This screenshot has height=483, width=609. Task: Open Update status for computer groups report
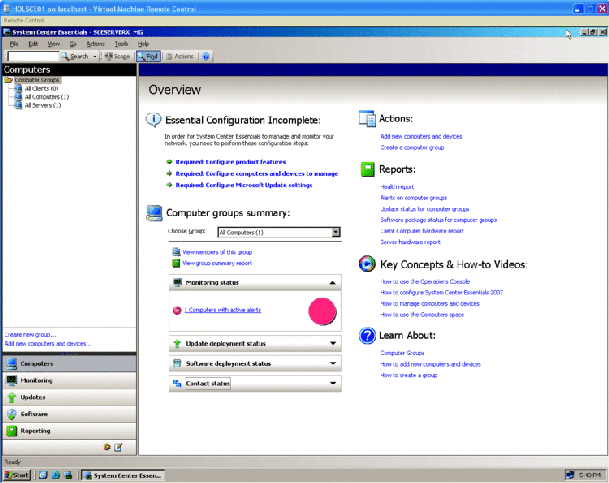click(425, 209)
